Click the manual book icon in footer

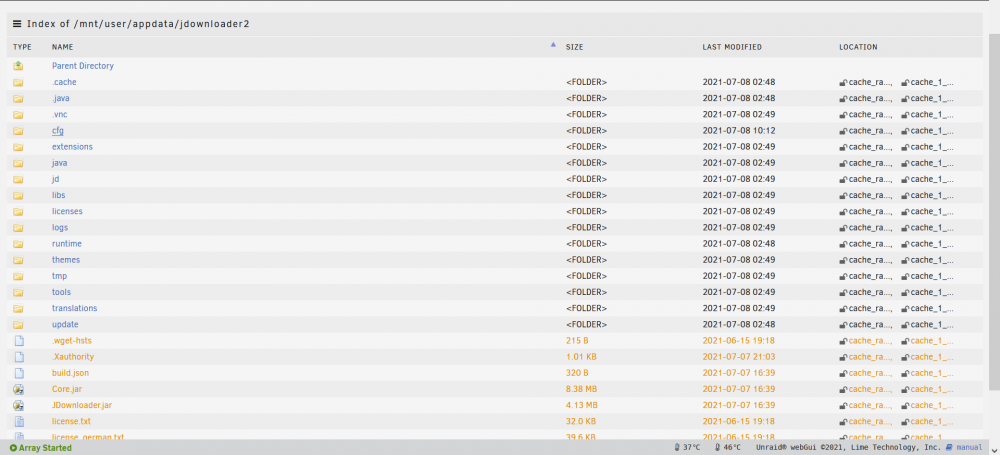(x=950, y=447)
